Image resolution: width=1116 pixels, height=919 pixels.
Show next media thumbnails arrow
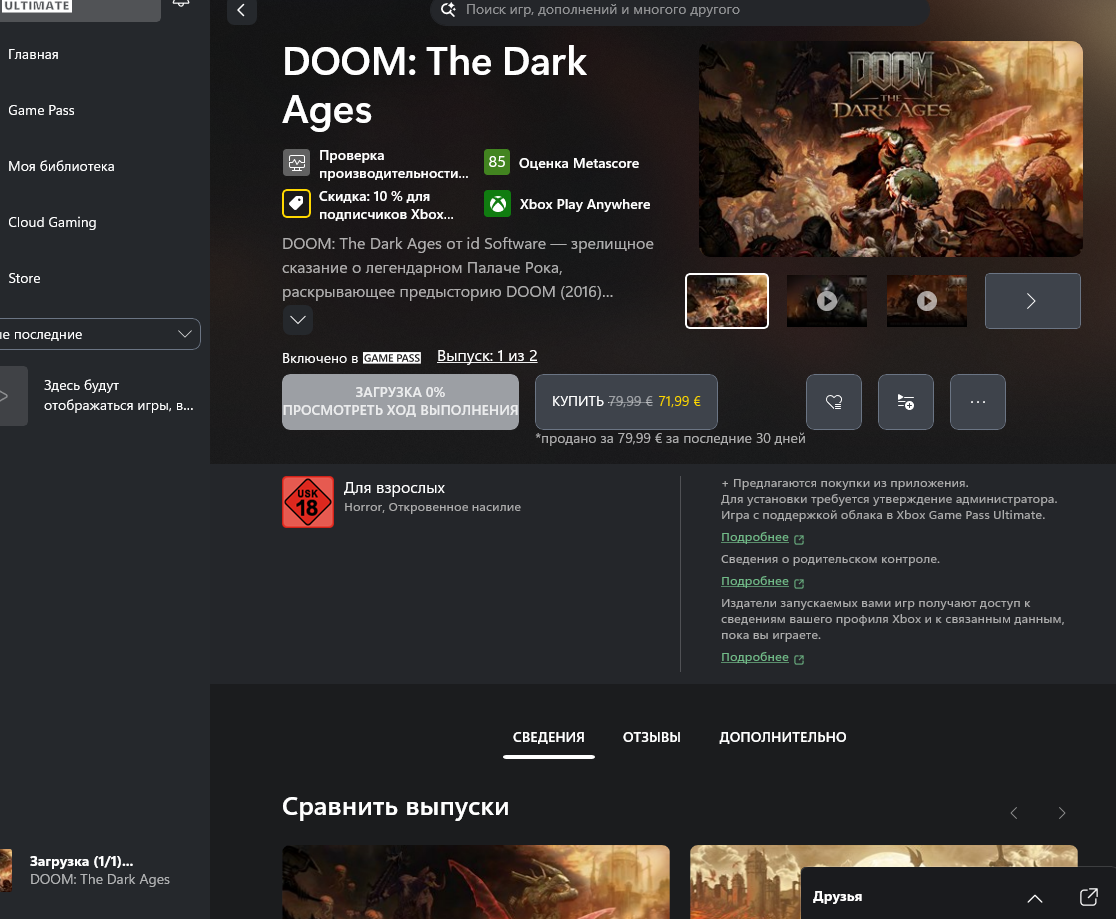point(1032,301)
